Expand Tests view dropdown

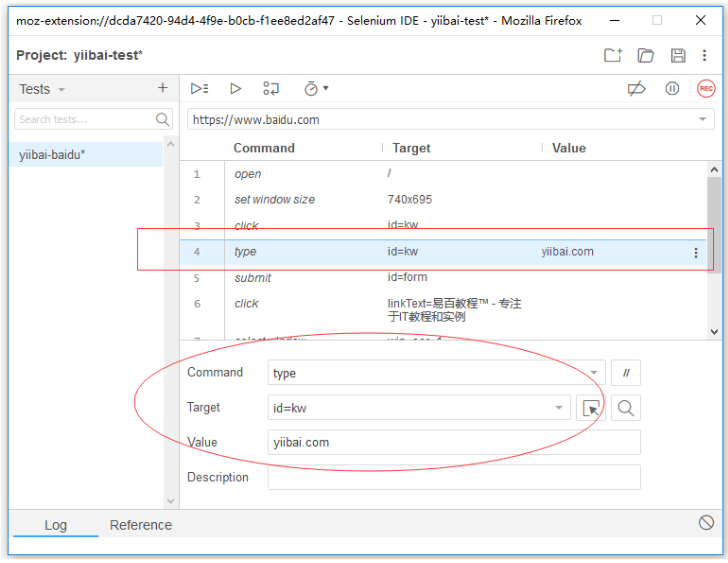coord(61,89)
